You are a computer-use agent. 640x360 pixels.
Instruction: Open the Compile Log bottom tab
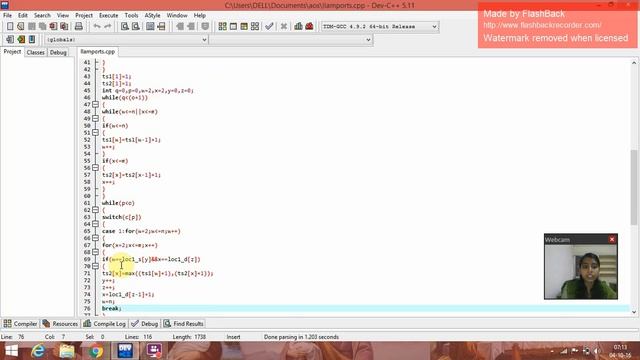104,324
